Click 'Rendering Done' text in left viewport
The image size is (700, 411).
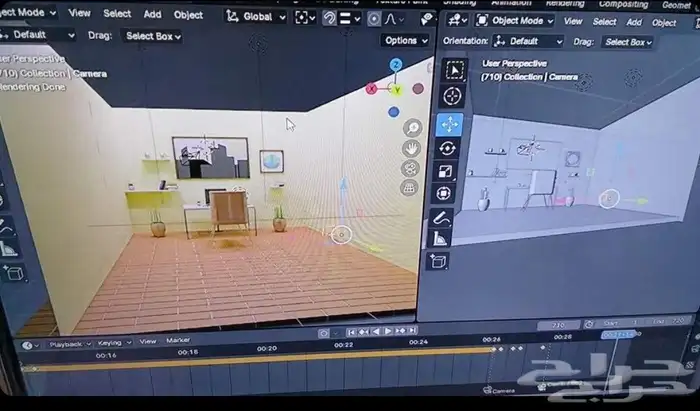coord(33,87)
